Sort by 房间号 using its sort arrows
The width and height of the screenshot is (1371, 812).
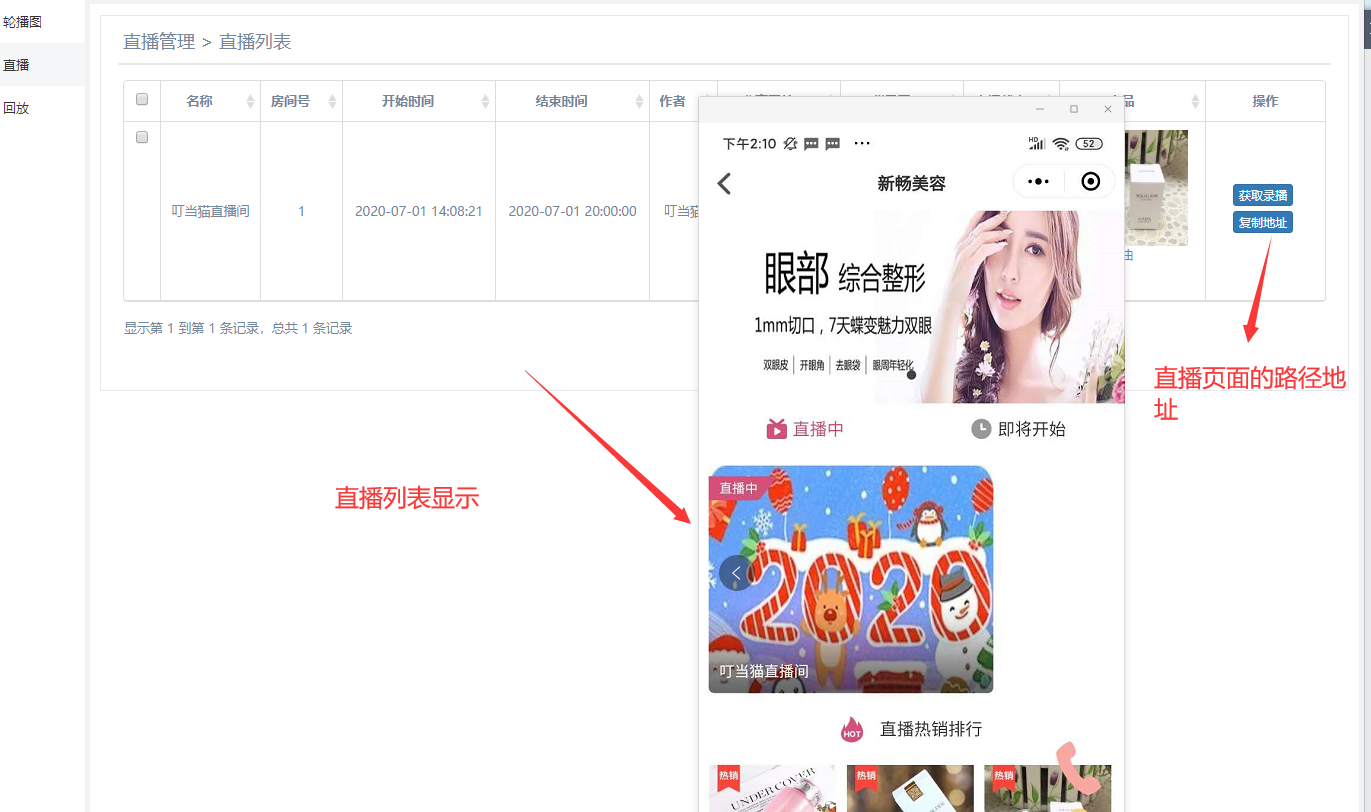333,101
